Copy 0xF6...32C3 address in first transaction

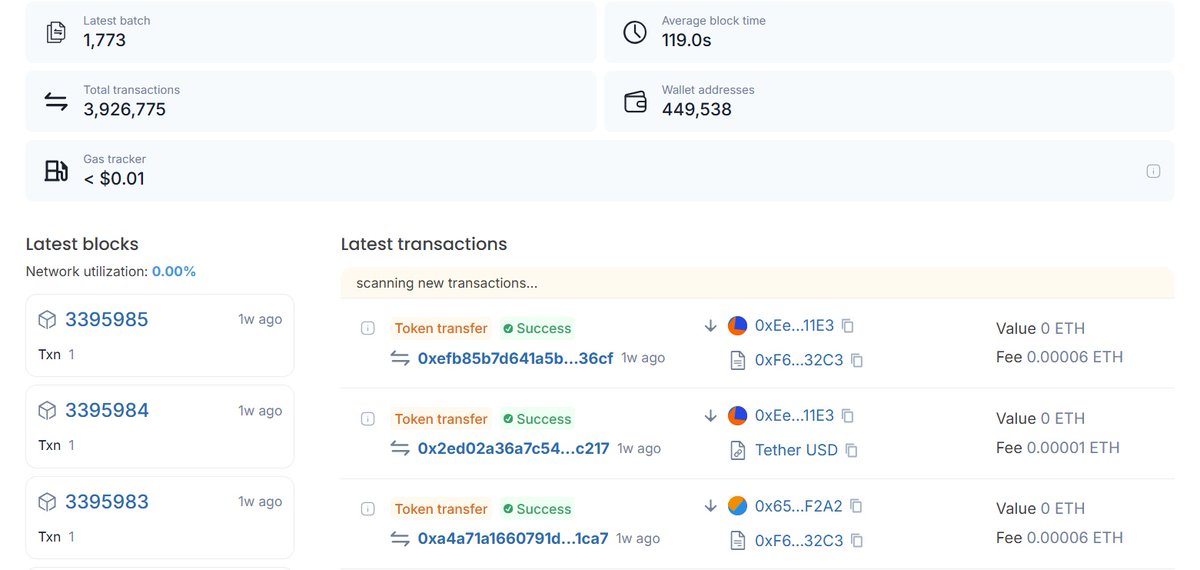[x=857, y=360]
